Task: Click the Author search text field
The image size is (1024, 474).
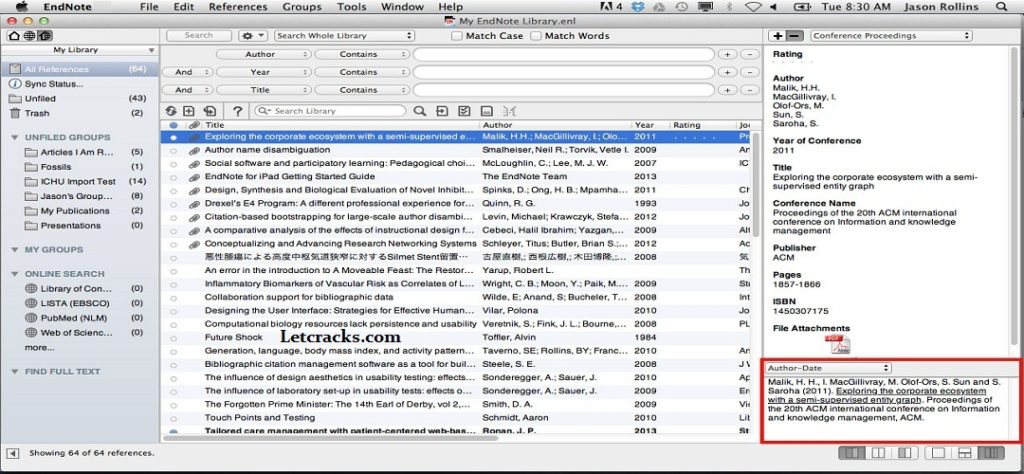Action: coord(564,54)
